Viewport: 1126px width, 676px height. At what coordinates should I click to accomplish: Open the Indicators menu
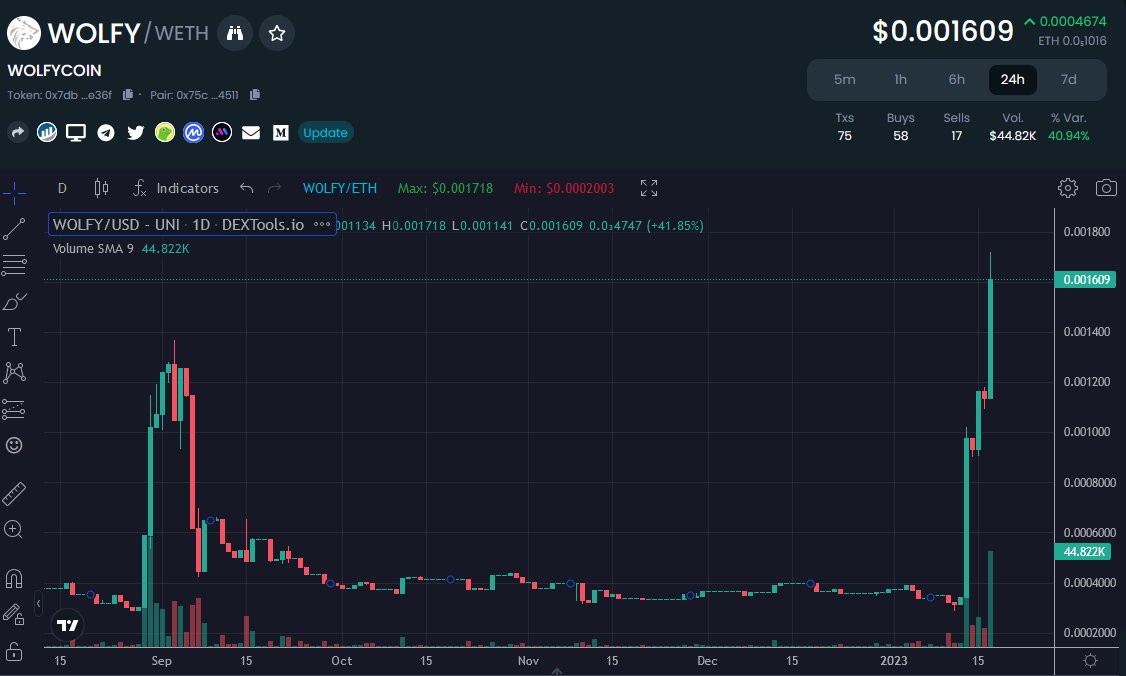pyautogui.click(x=176, y=188)
